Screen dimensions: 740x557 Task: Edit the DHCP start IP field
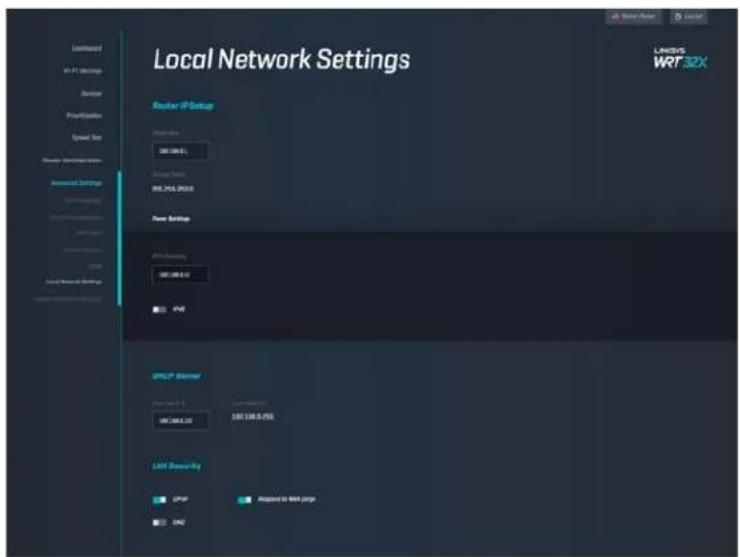click(x=180, y=421)
